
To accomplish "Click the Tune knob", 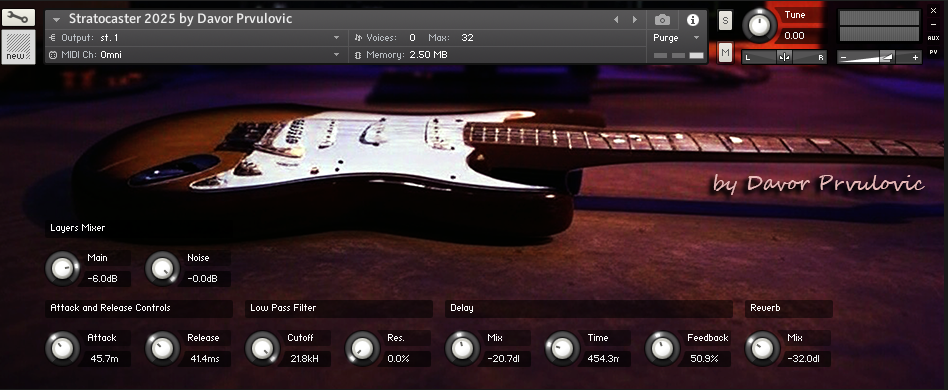I will coord(759,25).
